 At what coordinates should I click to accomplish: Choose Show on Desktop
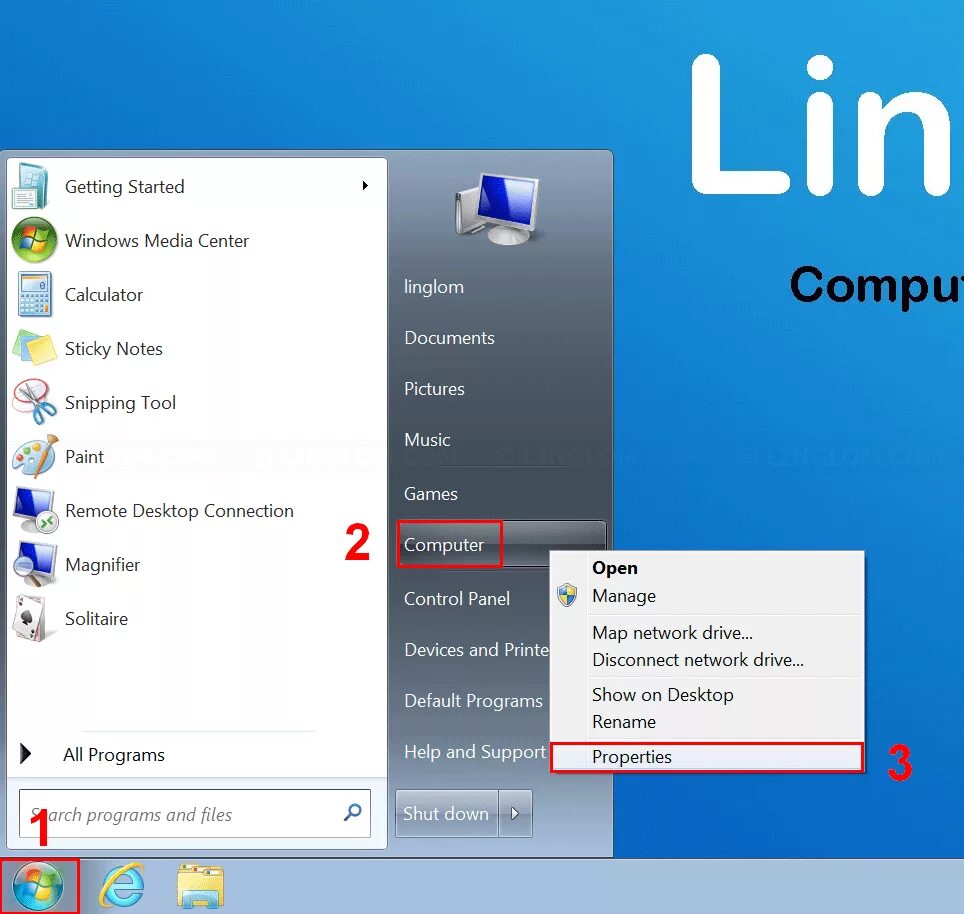tap(663, 695)
